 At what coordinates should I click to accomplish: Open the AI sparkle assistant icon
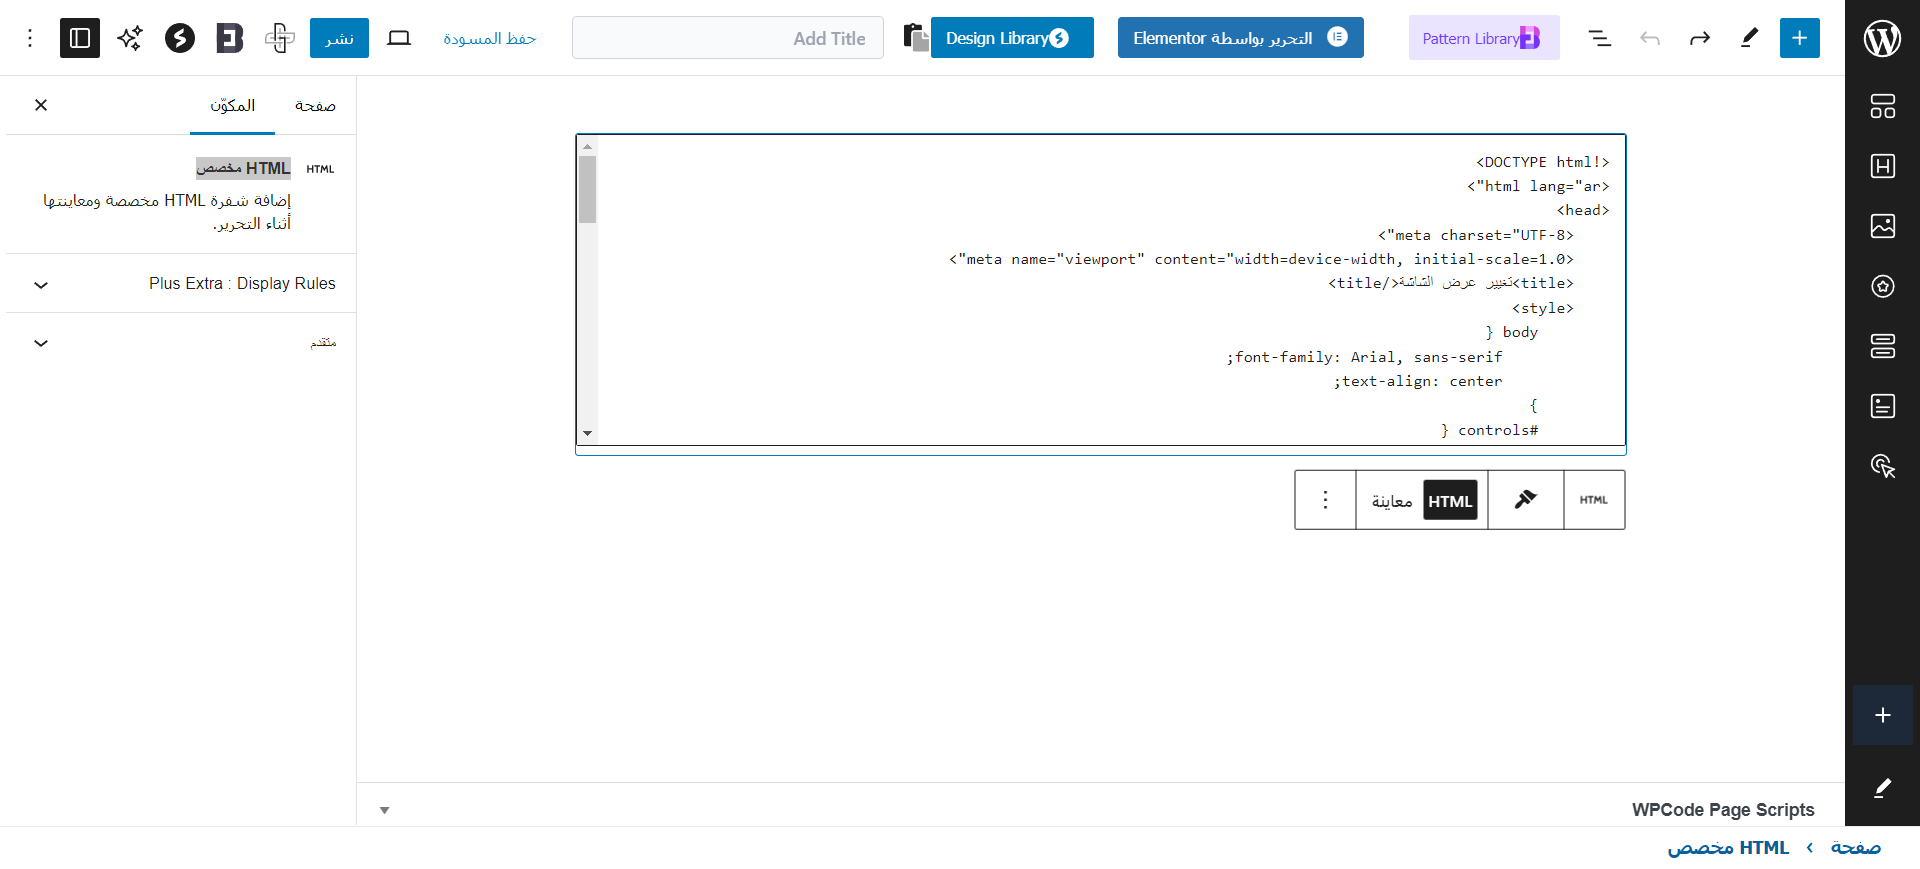point(130,38)
